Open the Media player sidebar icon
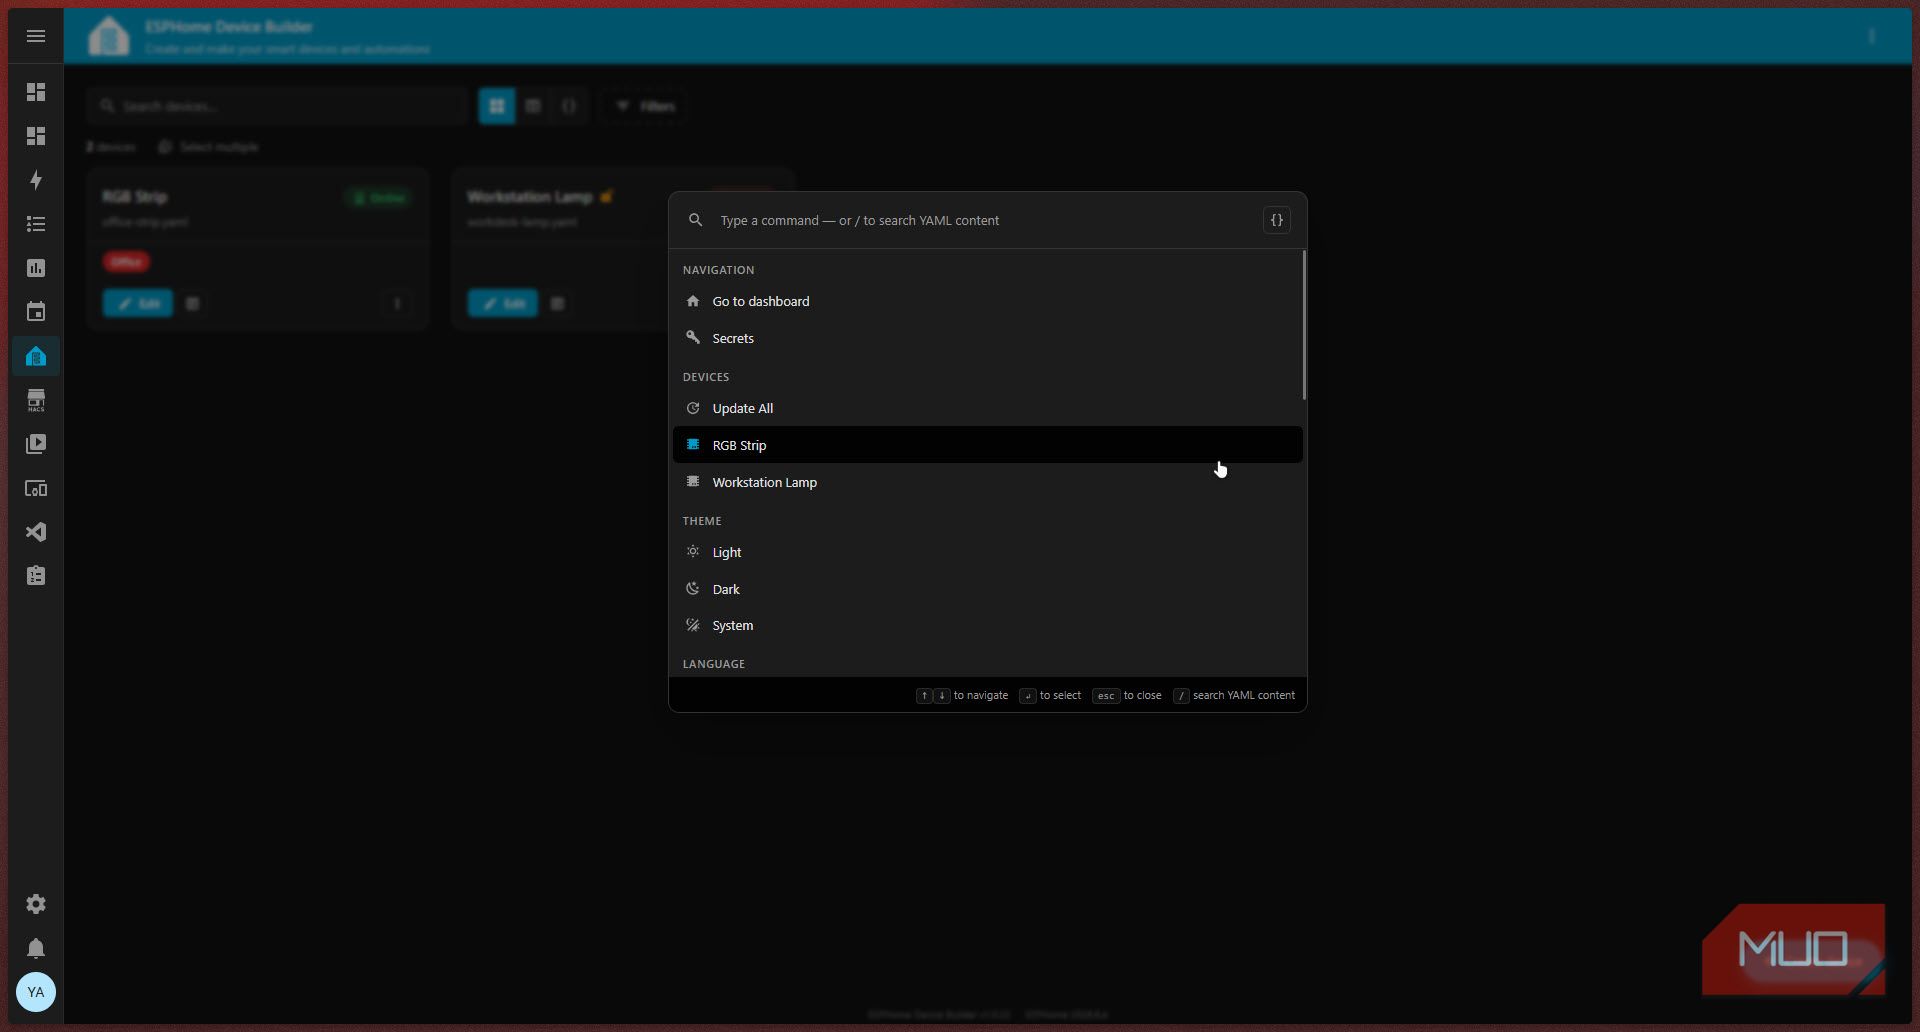1920x1032 pixels. coord(36,444)
